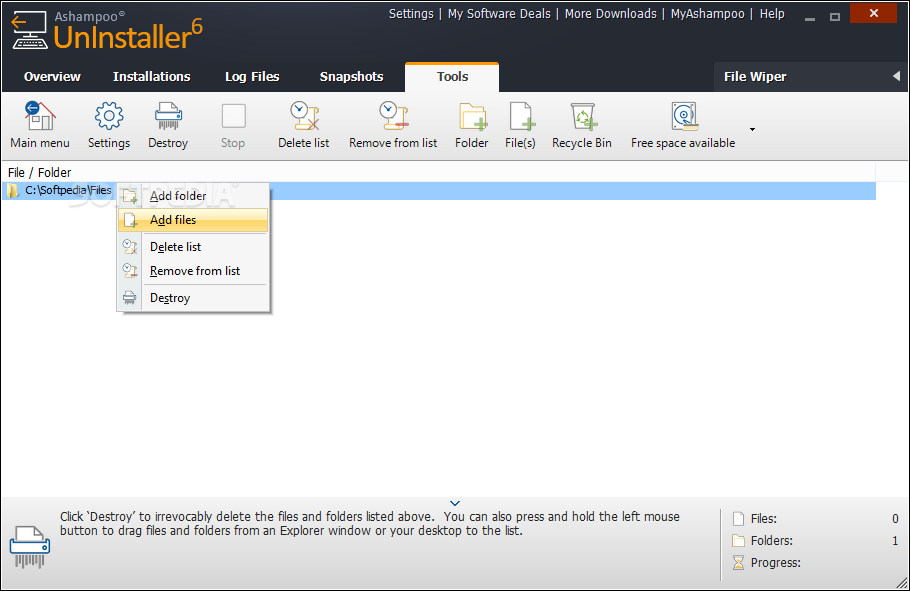Screen dimensions: 910x591
Task: Select the C:\Softpedia\Files list row
Action: point(439,190)
